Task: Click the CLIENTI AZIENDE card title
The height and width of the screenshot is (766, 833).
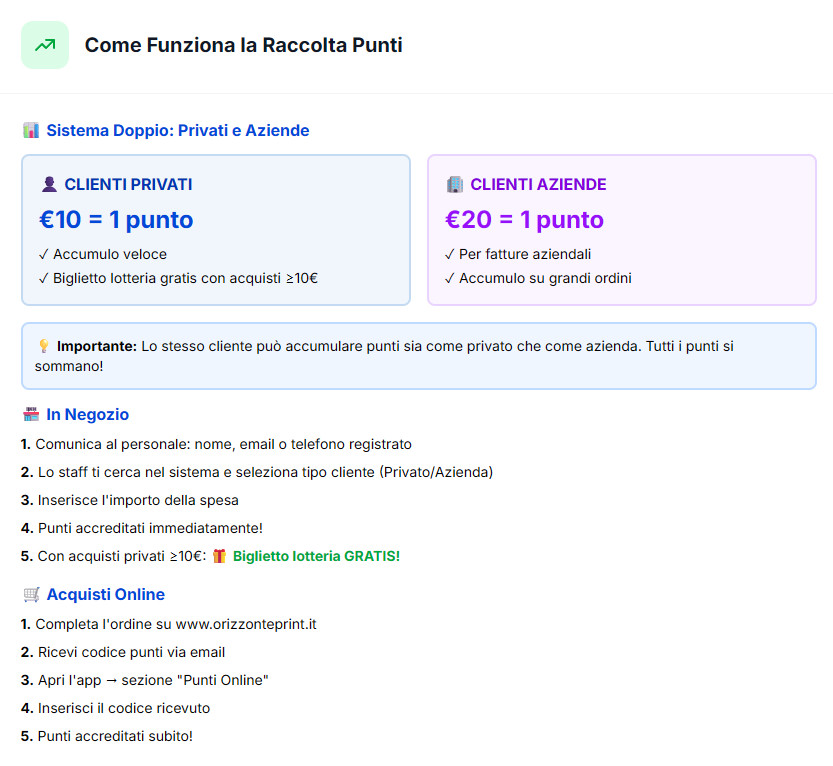Action: click(x=538, y=184)
